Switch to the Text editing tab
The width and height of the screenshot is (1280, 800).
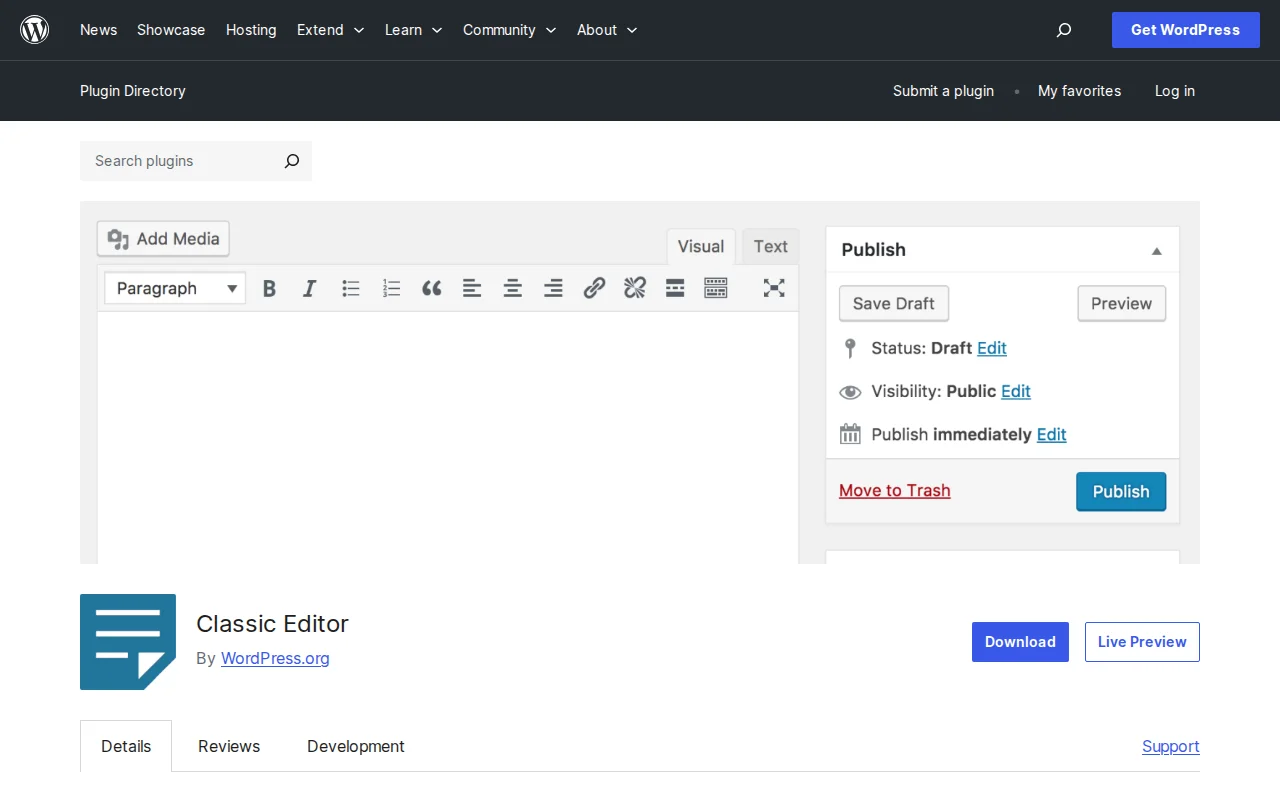[x=770, y=246]
